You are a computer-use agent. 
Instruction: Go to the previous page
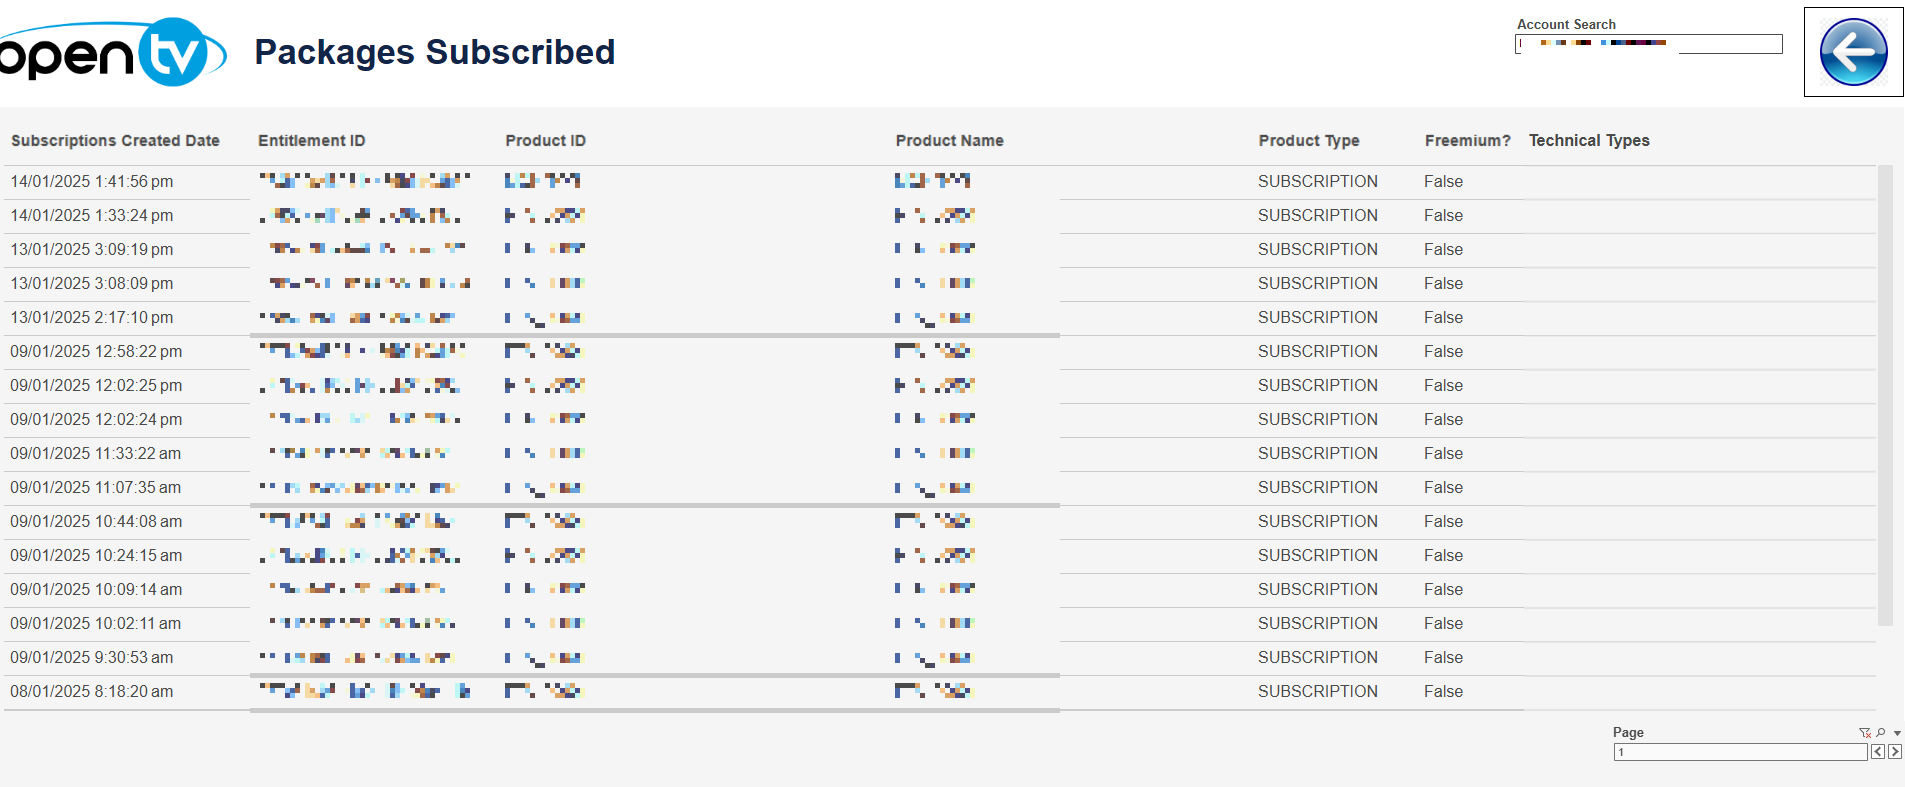point(1878,752)
